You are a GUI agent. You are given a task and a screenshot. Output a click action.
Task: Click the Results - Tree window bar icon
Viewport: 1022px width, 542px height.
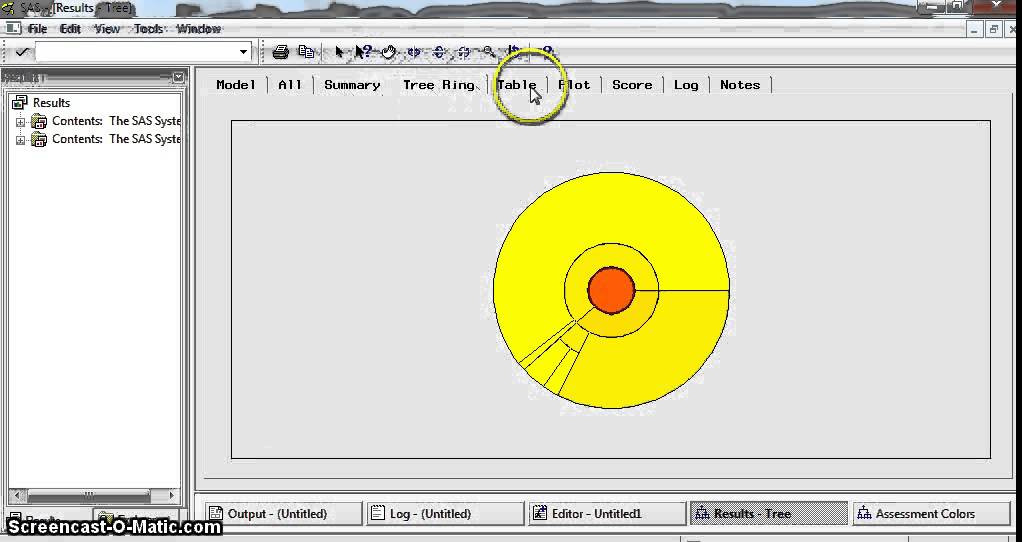702,513
